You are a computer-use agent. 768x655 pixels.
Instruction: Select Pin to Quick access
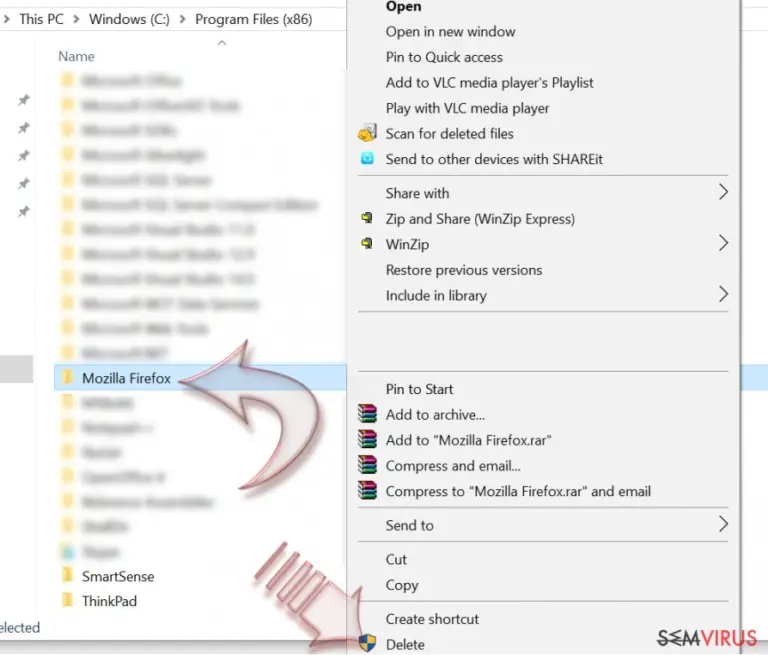click(444, 57)
